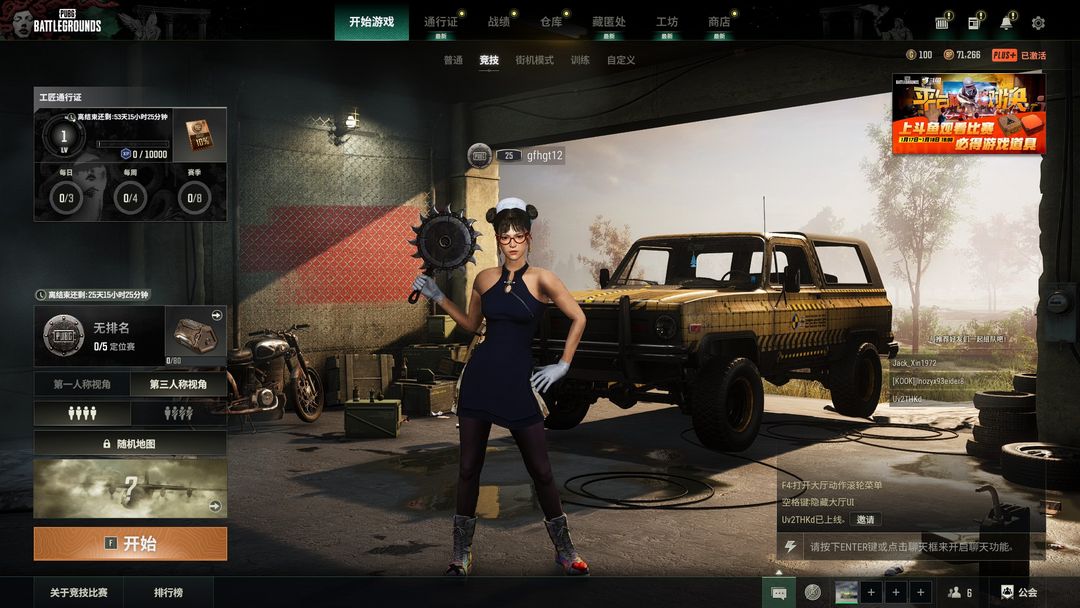1080x608 pixels.
Task: Select the 自定义 mode tab
Action: pyautogui.click(x=621, y=60)
